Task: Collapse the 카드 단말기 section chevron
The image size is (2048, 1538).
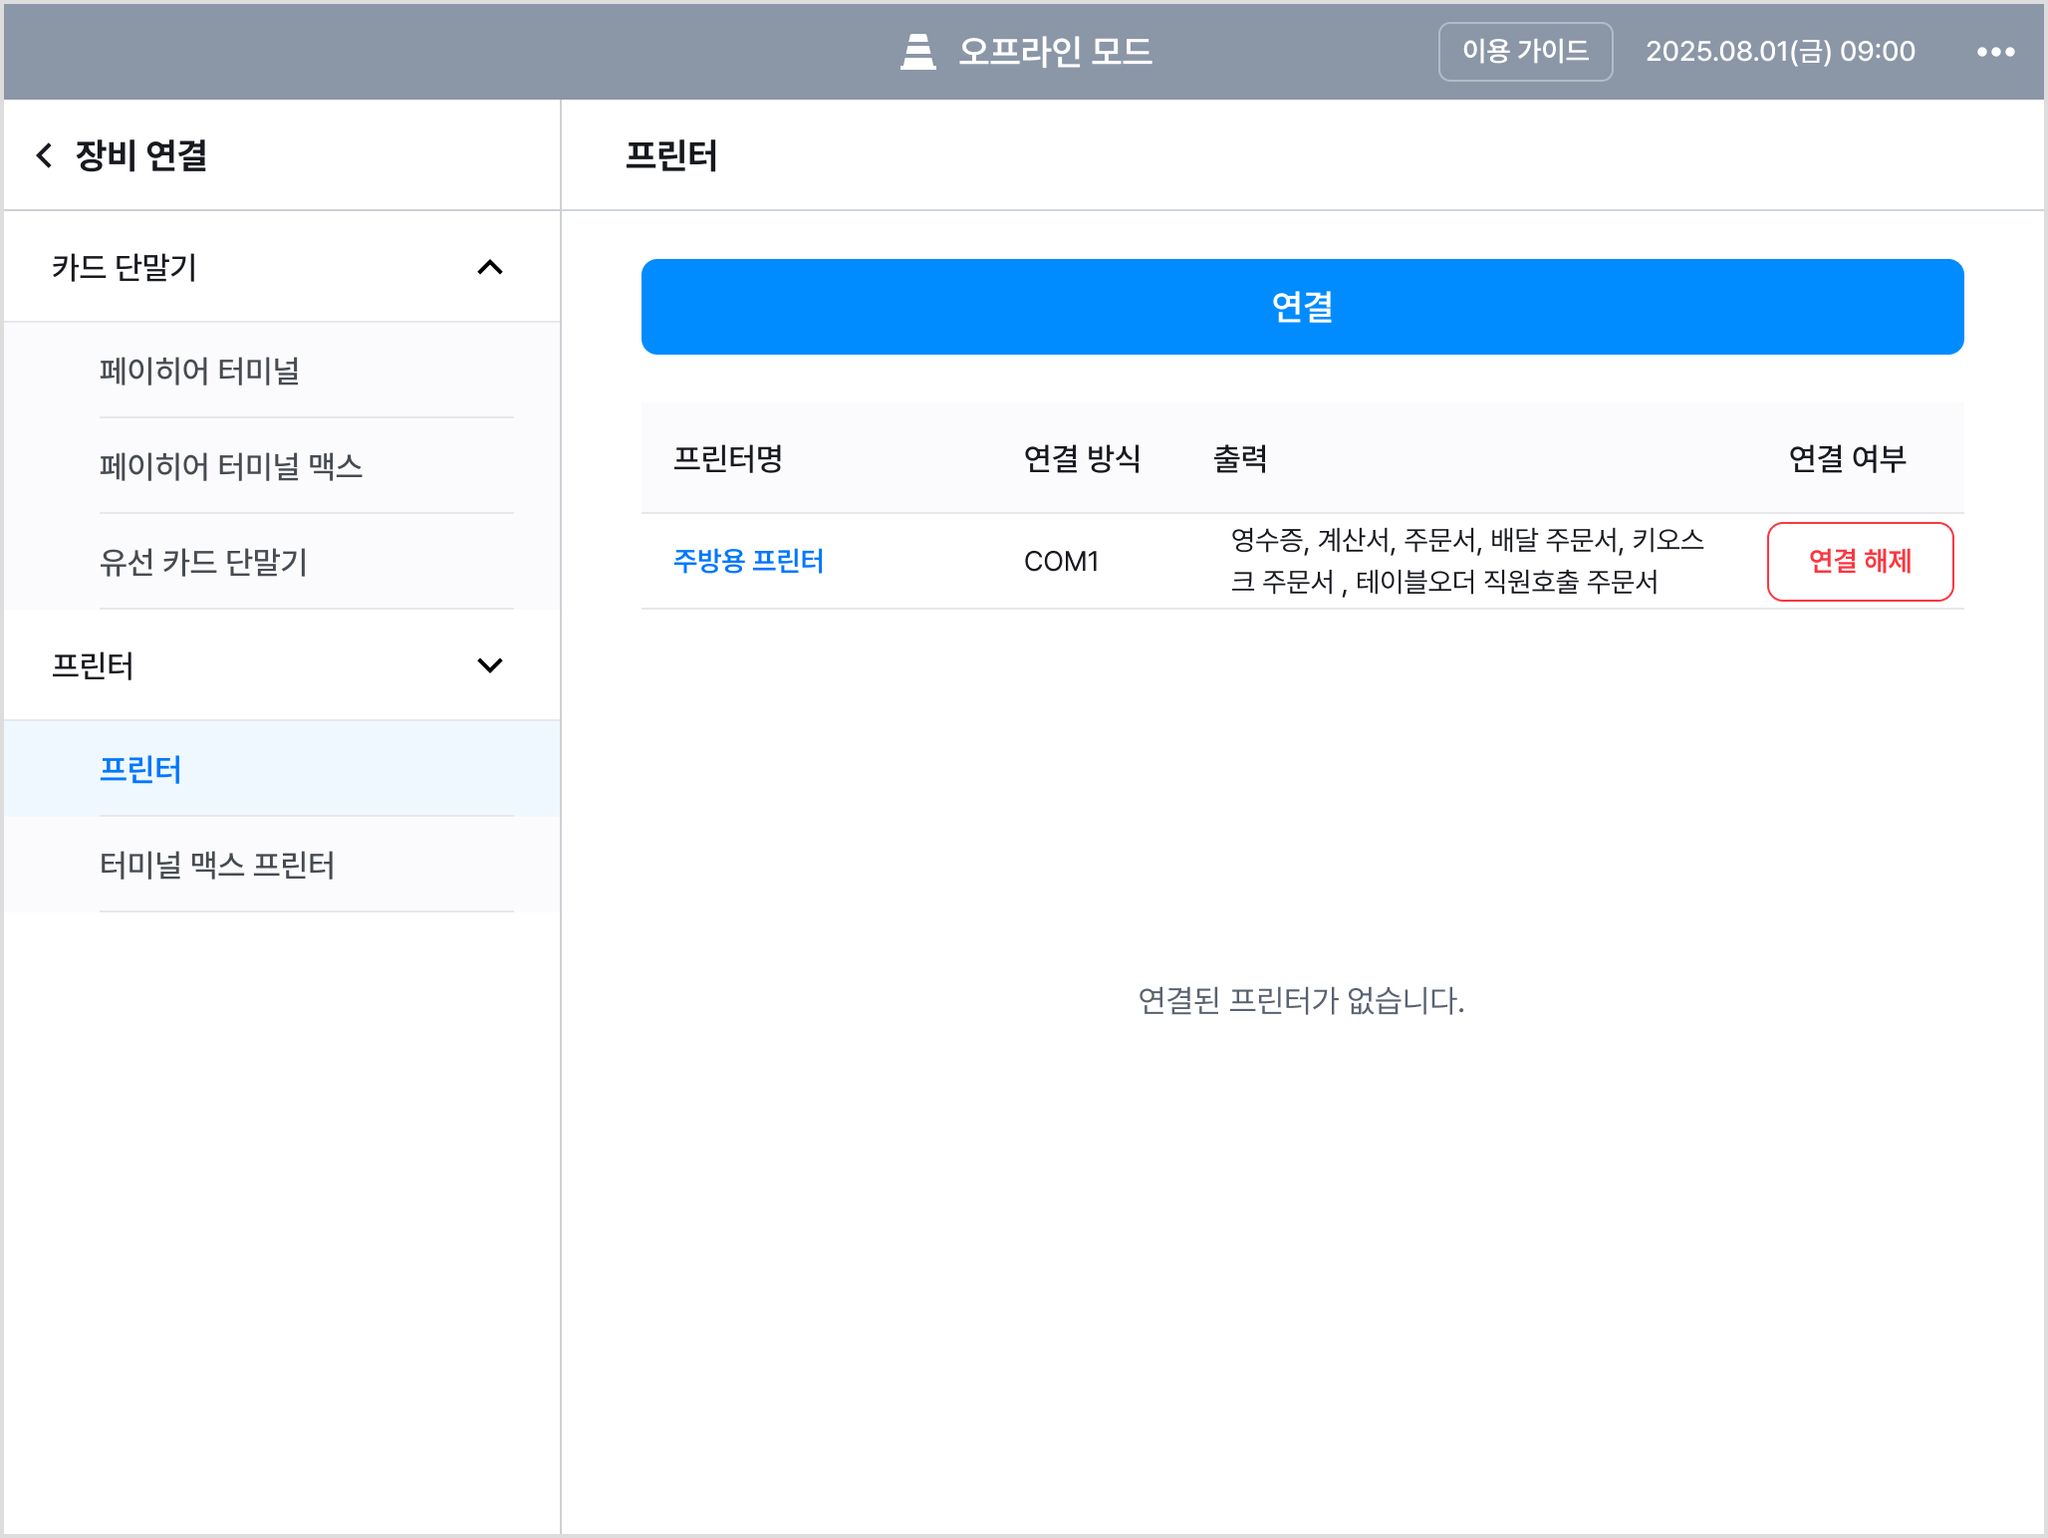Action: point(490,267)
